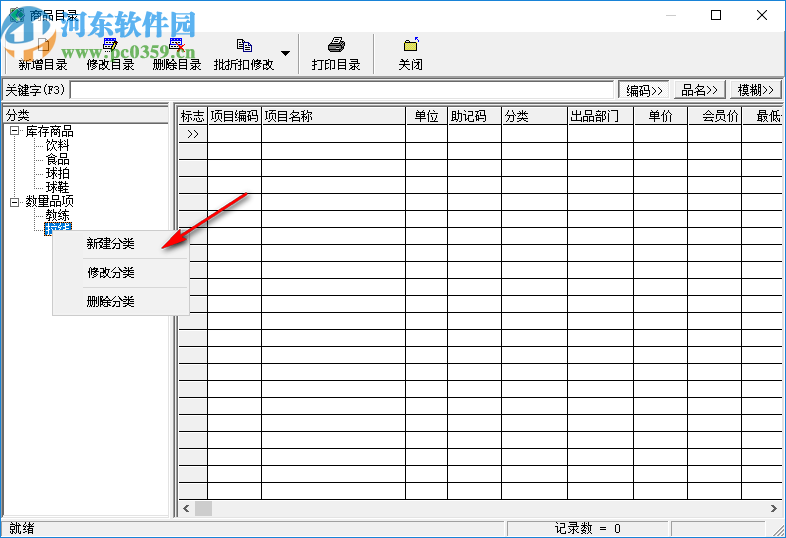Screen dimensions: 786x538
Task: Focus the 关键字(F3) search field
Action: point(342,90)
